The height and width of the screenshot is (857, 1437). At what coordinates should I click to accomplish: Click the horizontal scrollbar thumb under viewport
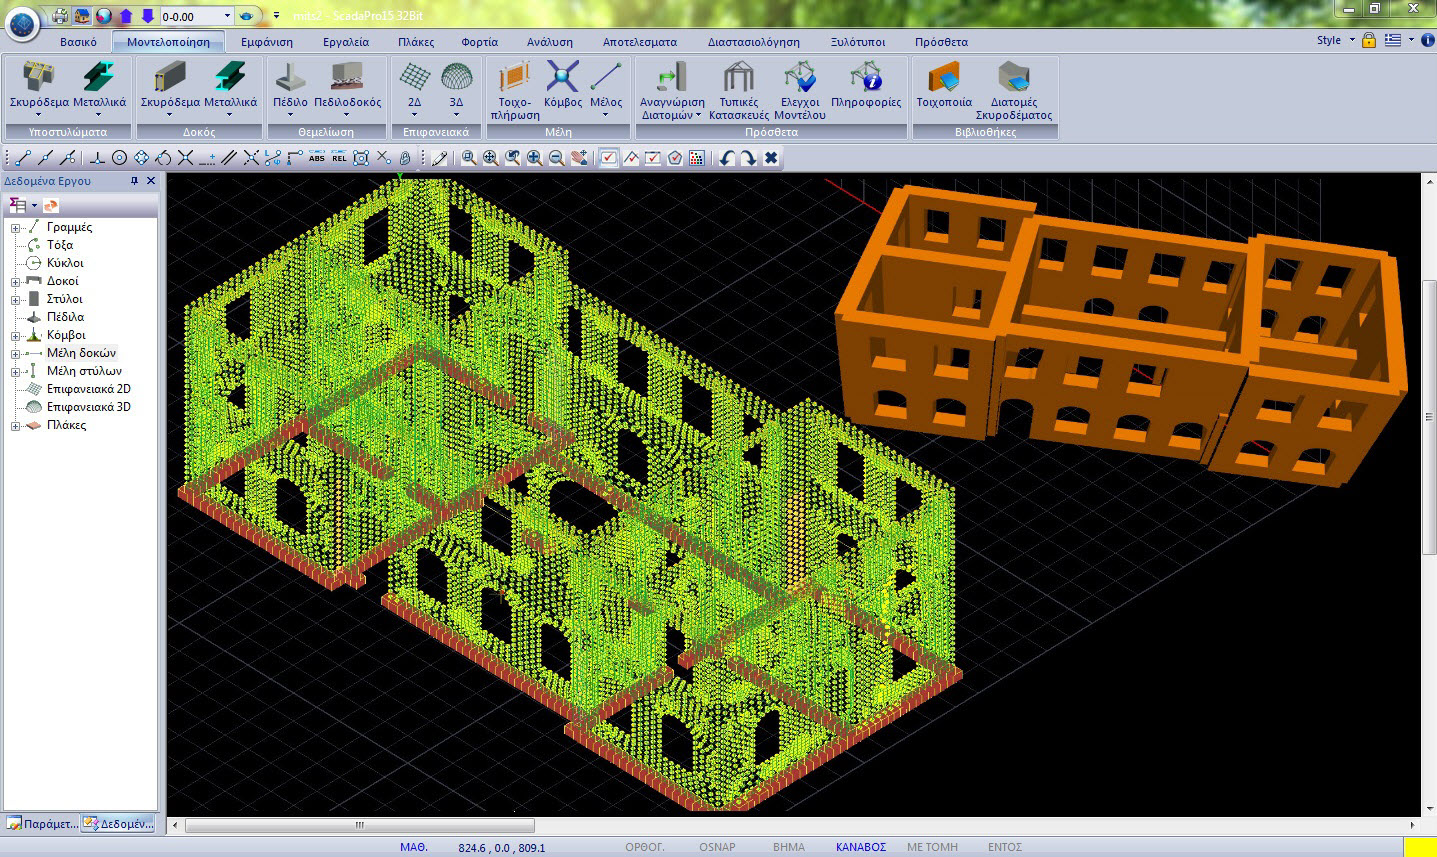[x=360, y=826]
